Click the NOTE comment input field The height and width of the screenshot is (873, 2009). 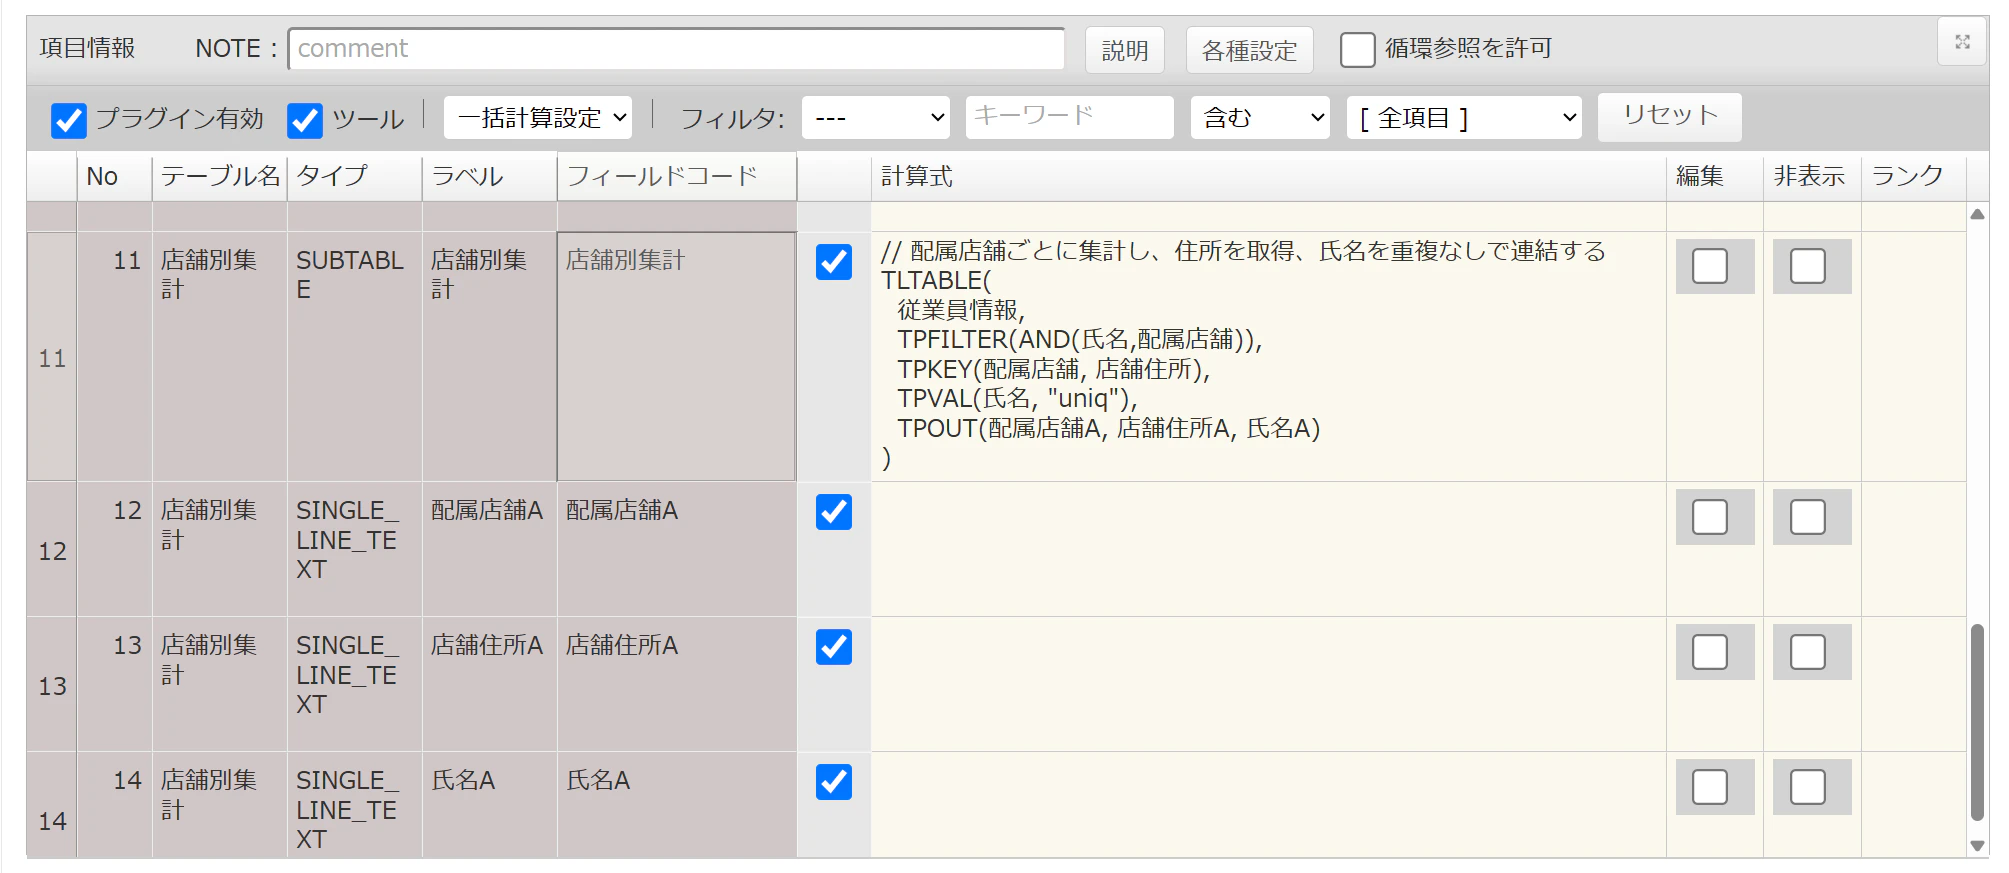677,49
